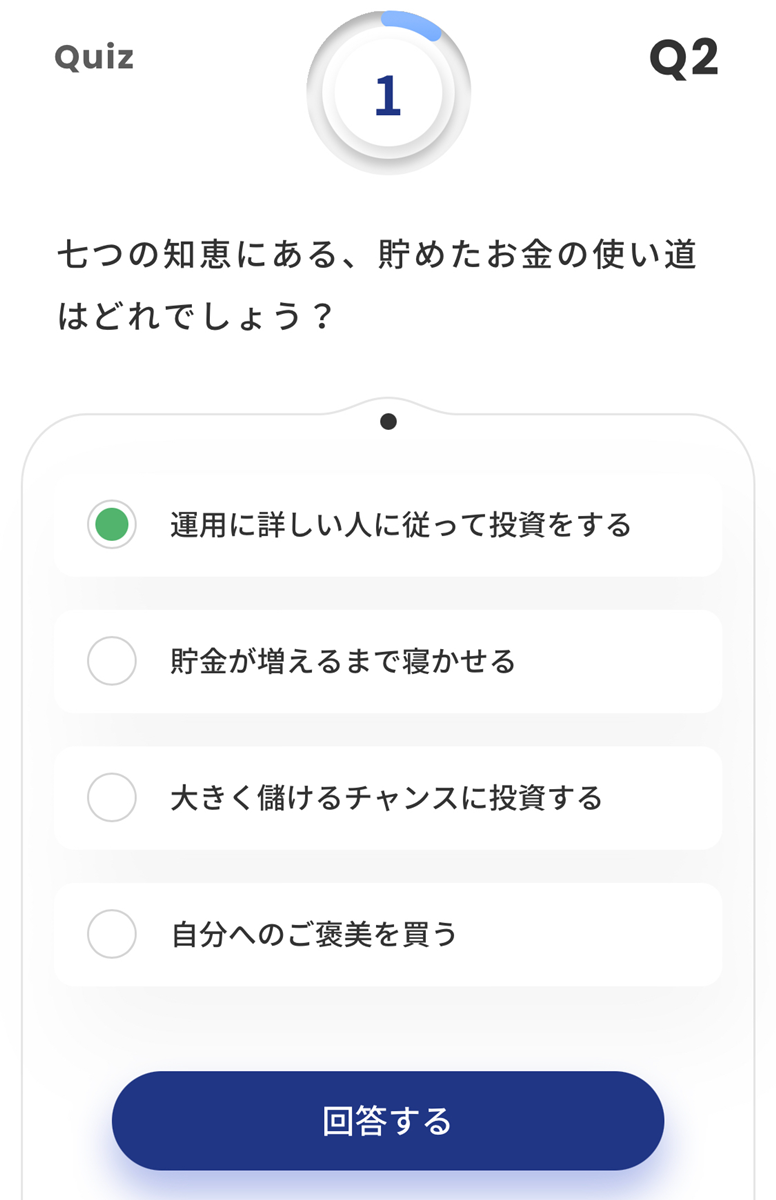This screenshot has height=1200, width=776.
Task: Click the gray outer ring of timer
Action: point(322,130)
